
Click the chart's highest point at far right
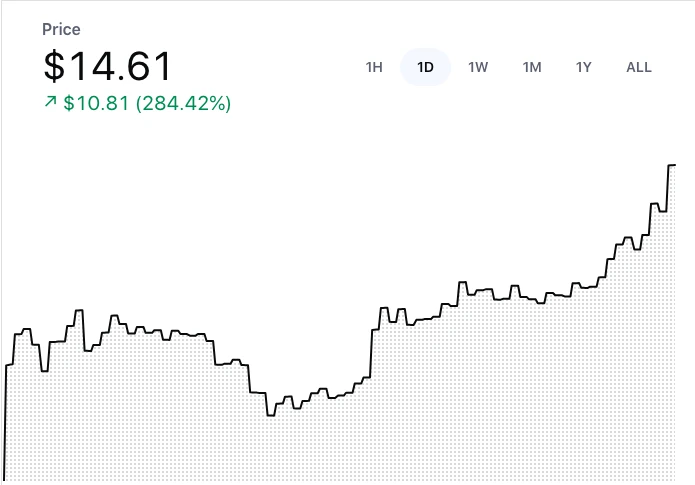(x=672, y=164)
